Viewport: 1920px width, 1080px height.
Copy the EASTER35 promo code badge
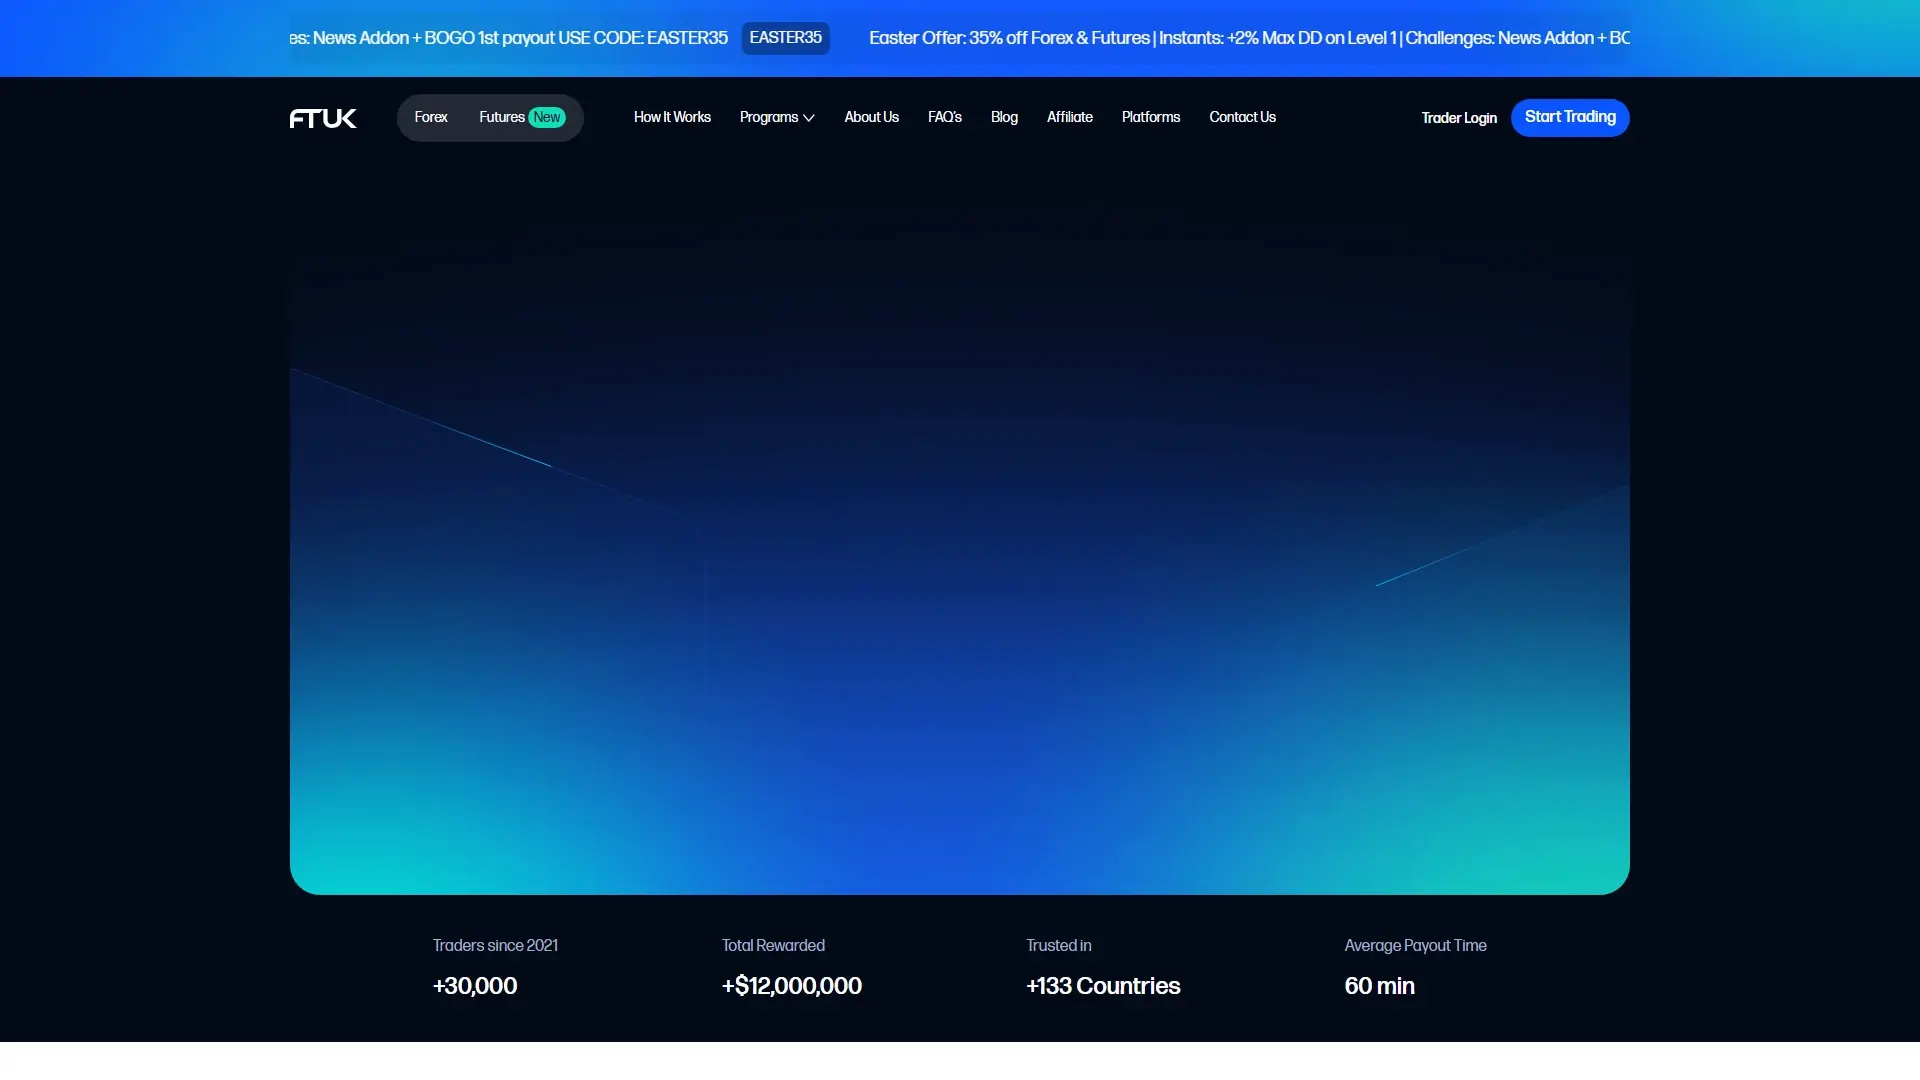(x=785, y=38)
